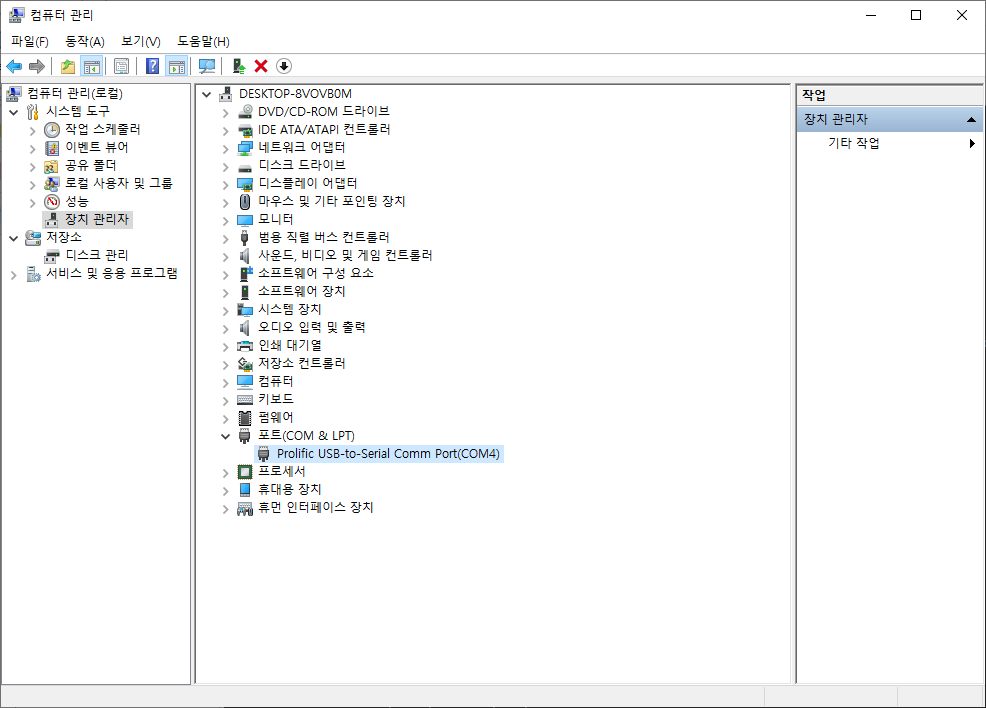Collapse the 시스템 도구 tree node
The width and height of the screenshot is (986, 708).
[x=14, y=112]
